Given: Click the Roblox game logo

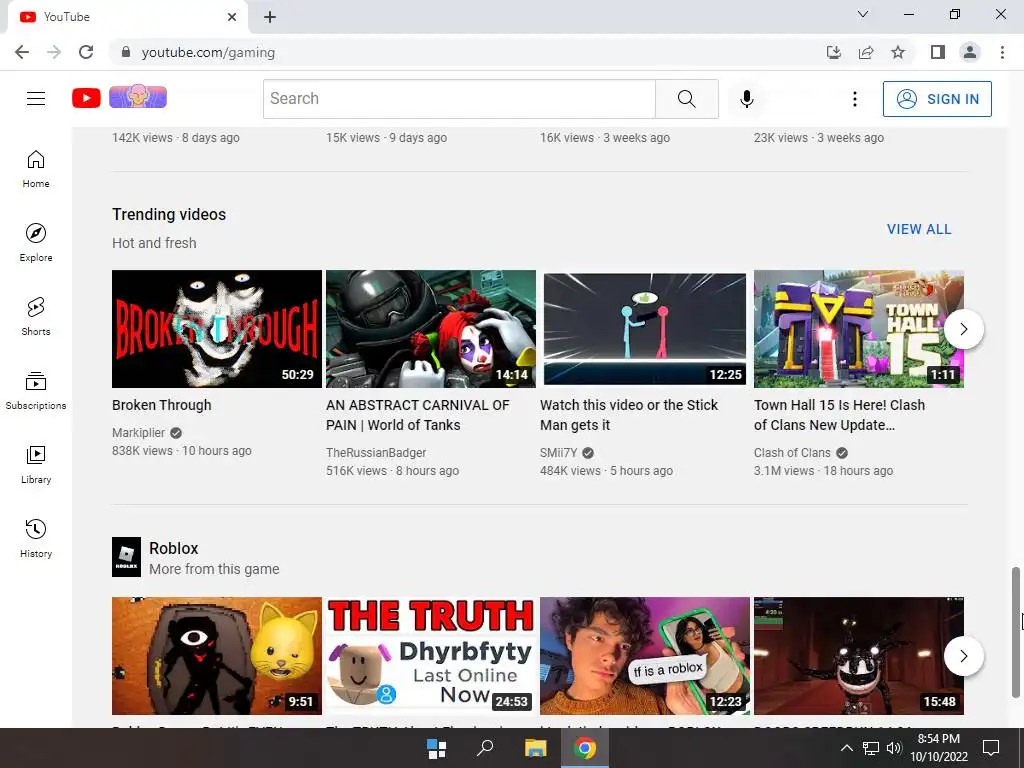Looking at the screenshot, I should pos(126,557).
